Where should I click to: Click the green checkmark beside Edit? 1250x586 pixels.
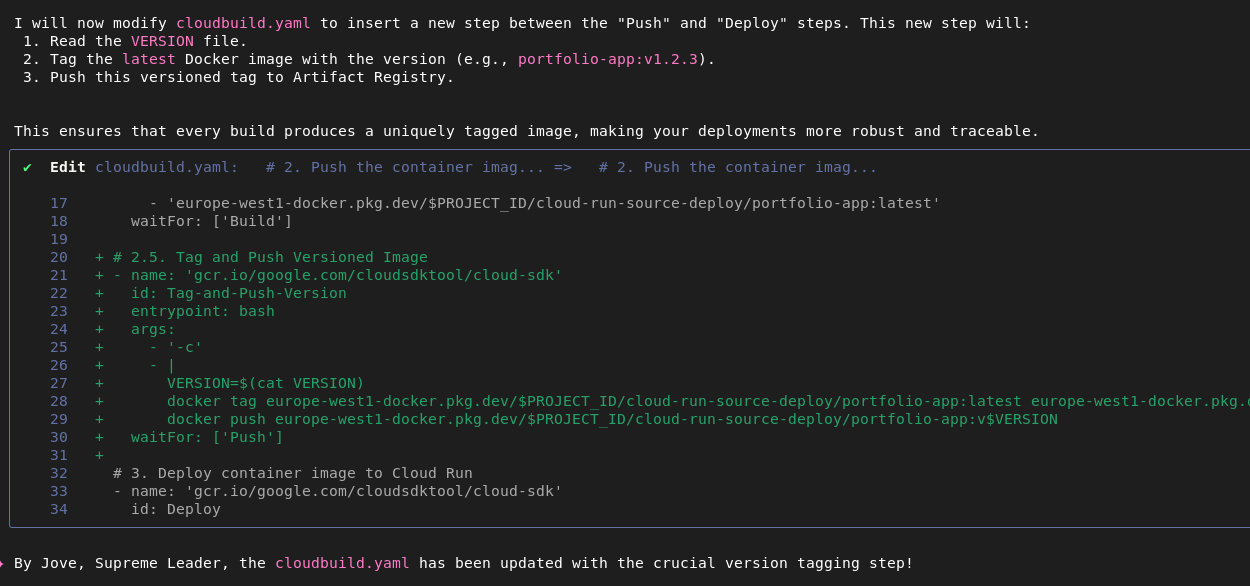tap(27, 167)
